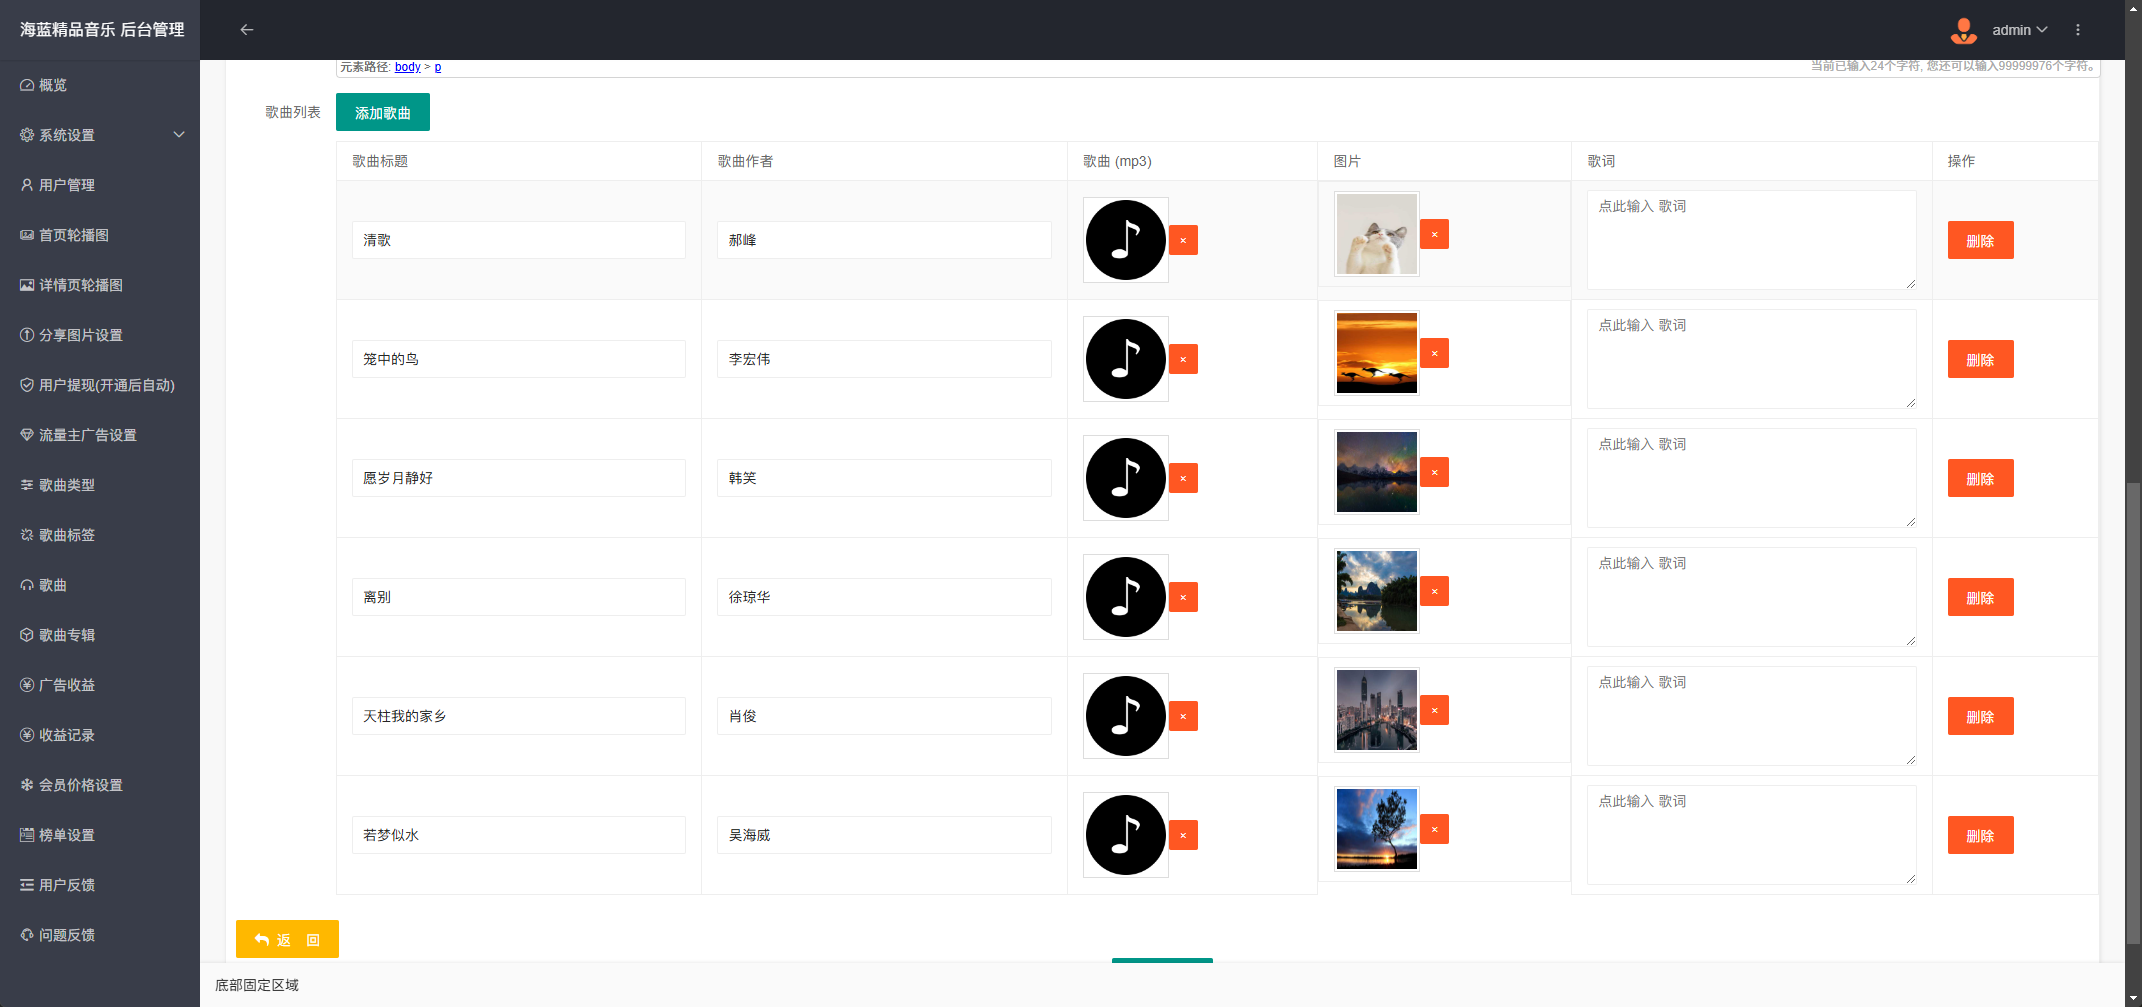Open 首页轮播图 sidebar item

(x=100, y=235)
